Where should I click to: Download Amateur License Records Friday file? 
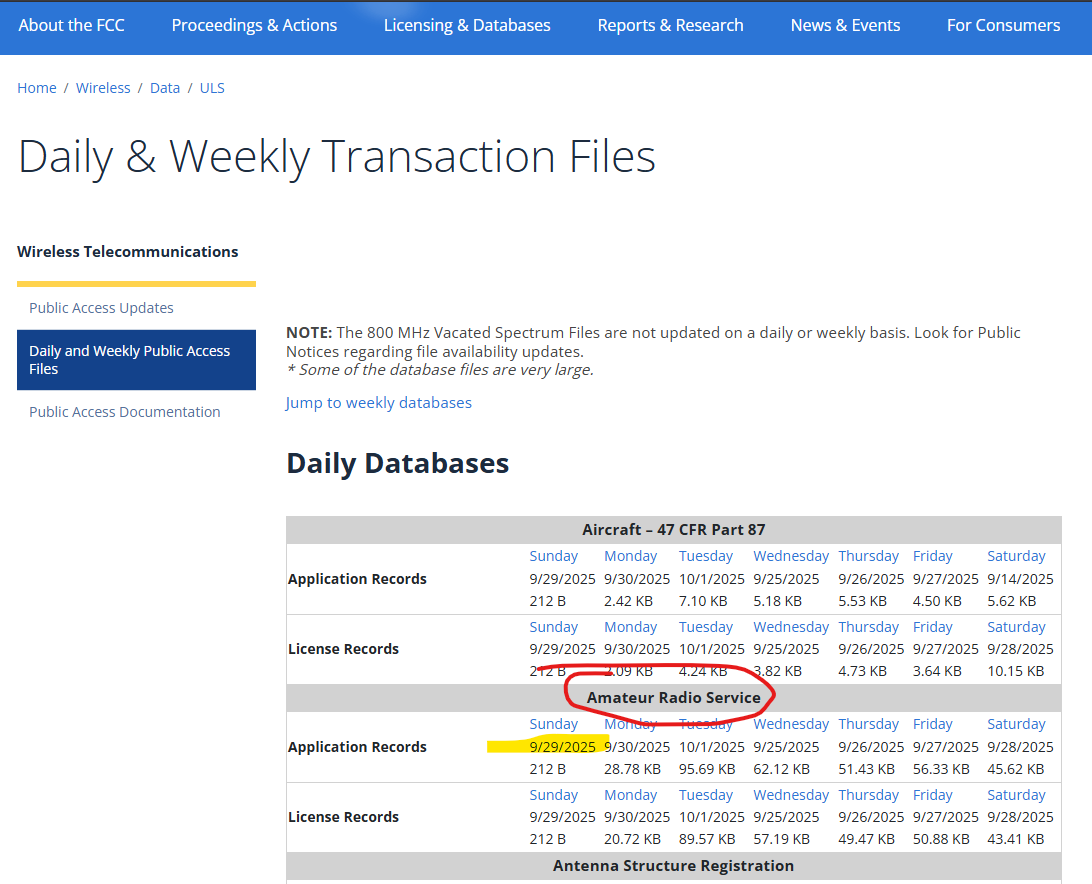(x=933, y=795)
